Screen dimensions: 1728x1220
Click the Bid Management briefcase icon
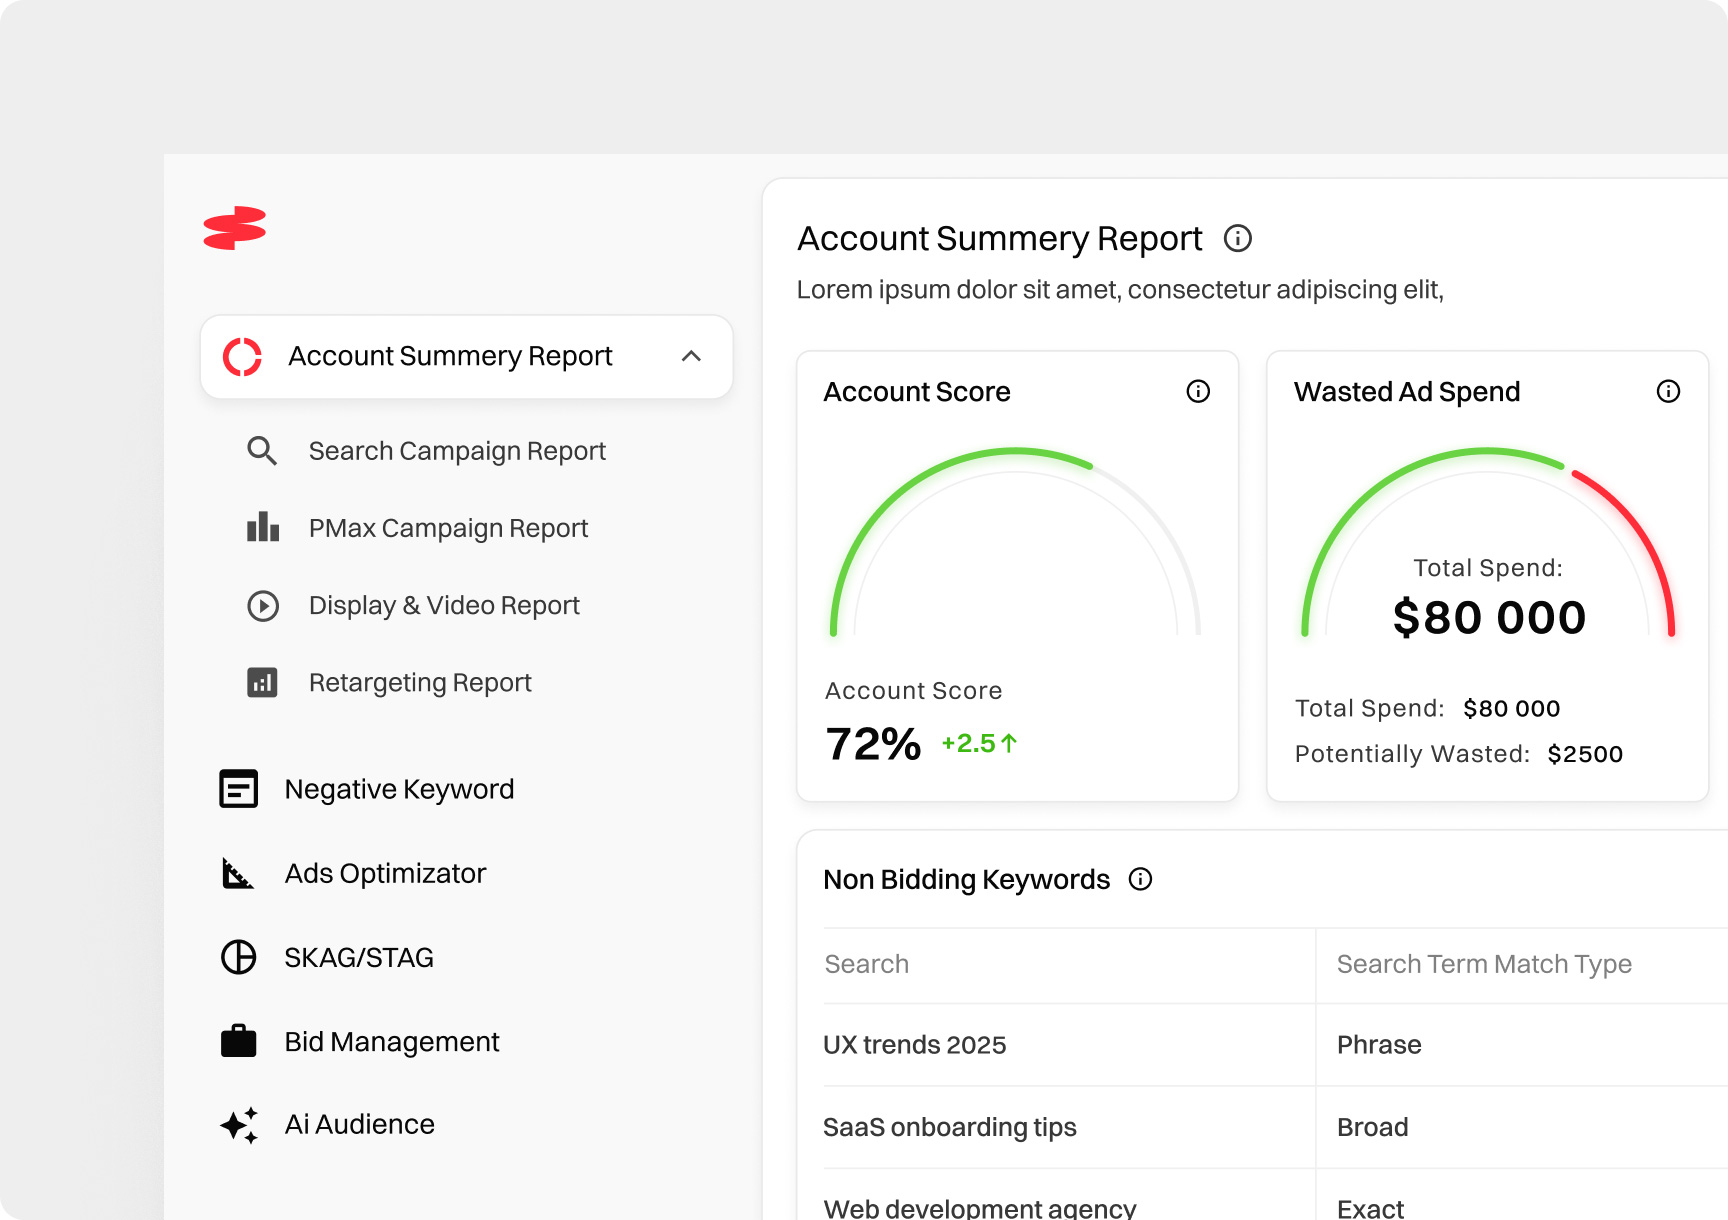[239, 1041]
